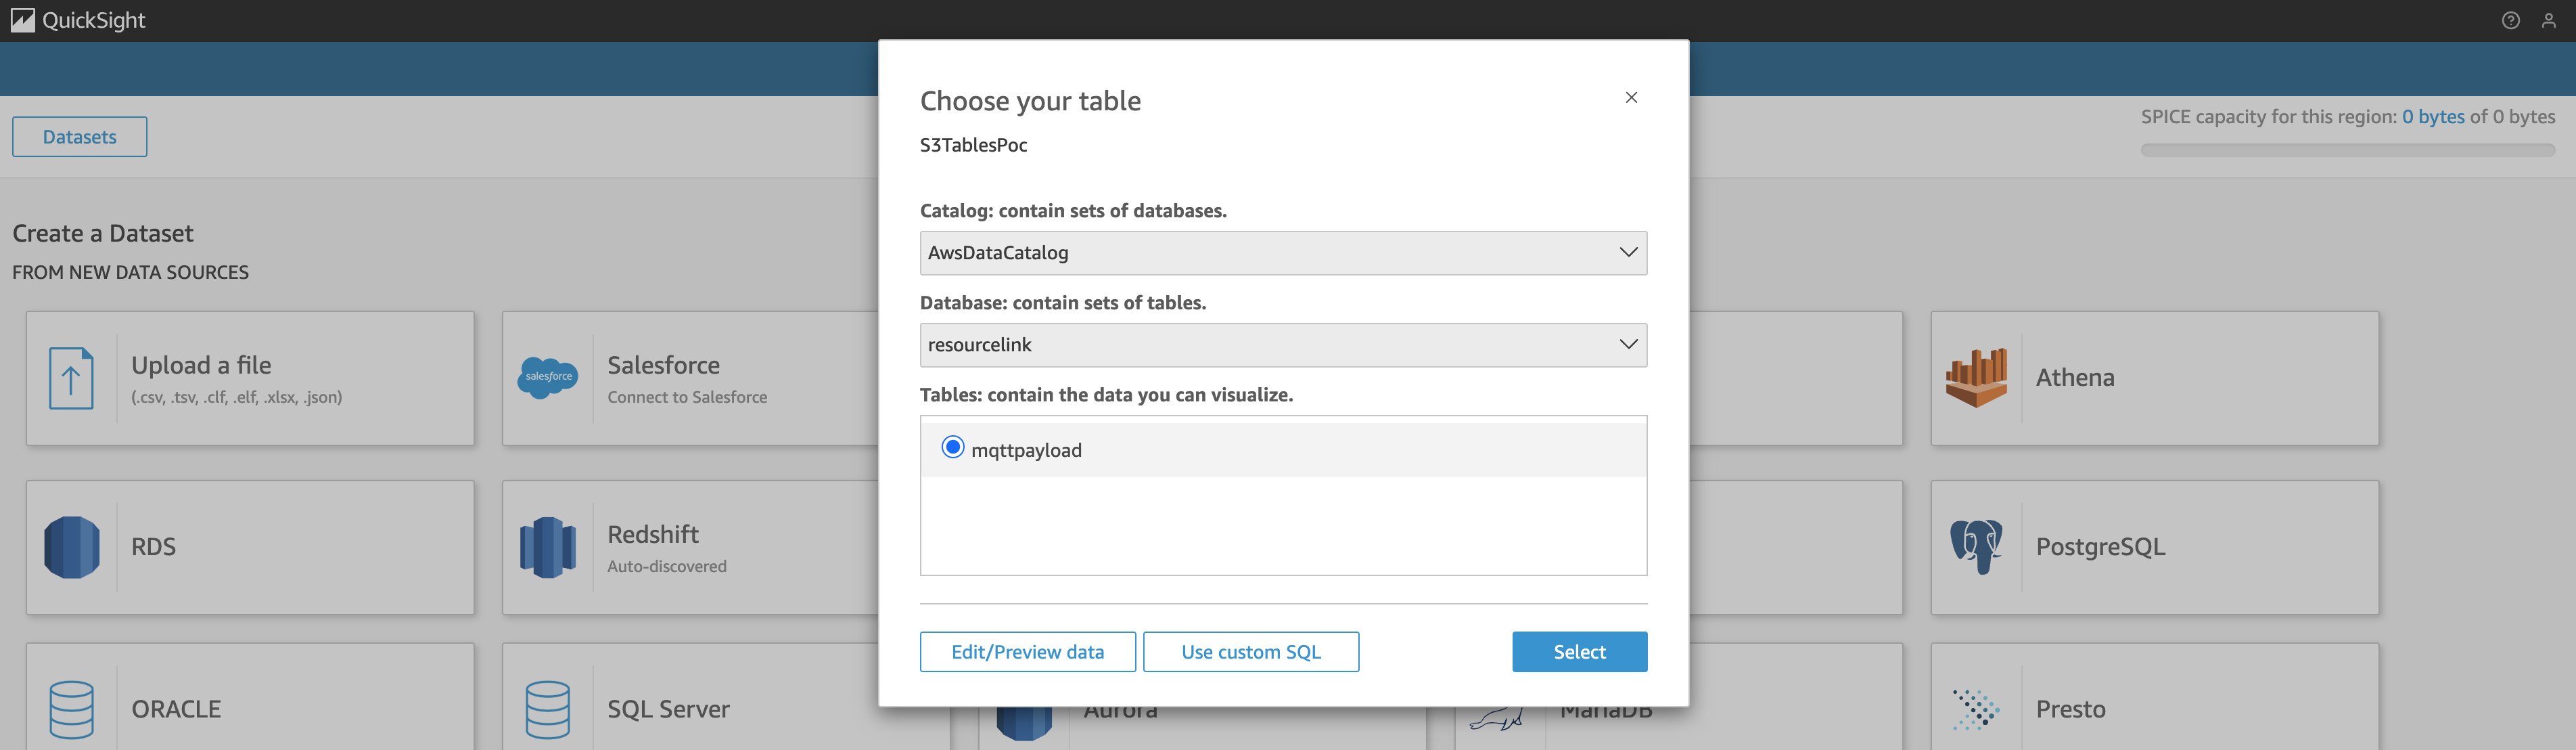Click the Presto data source icon
Screen dimensions: 2576x750
pyautogui.click(x=1976, y=709)
